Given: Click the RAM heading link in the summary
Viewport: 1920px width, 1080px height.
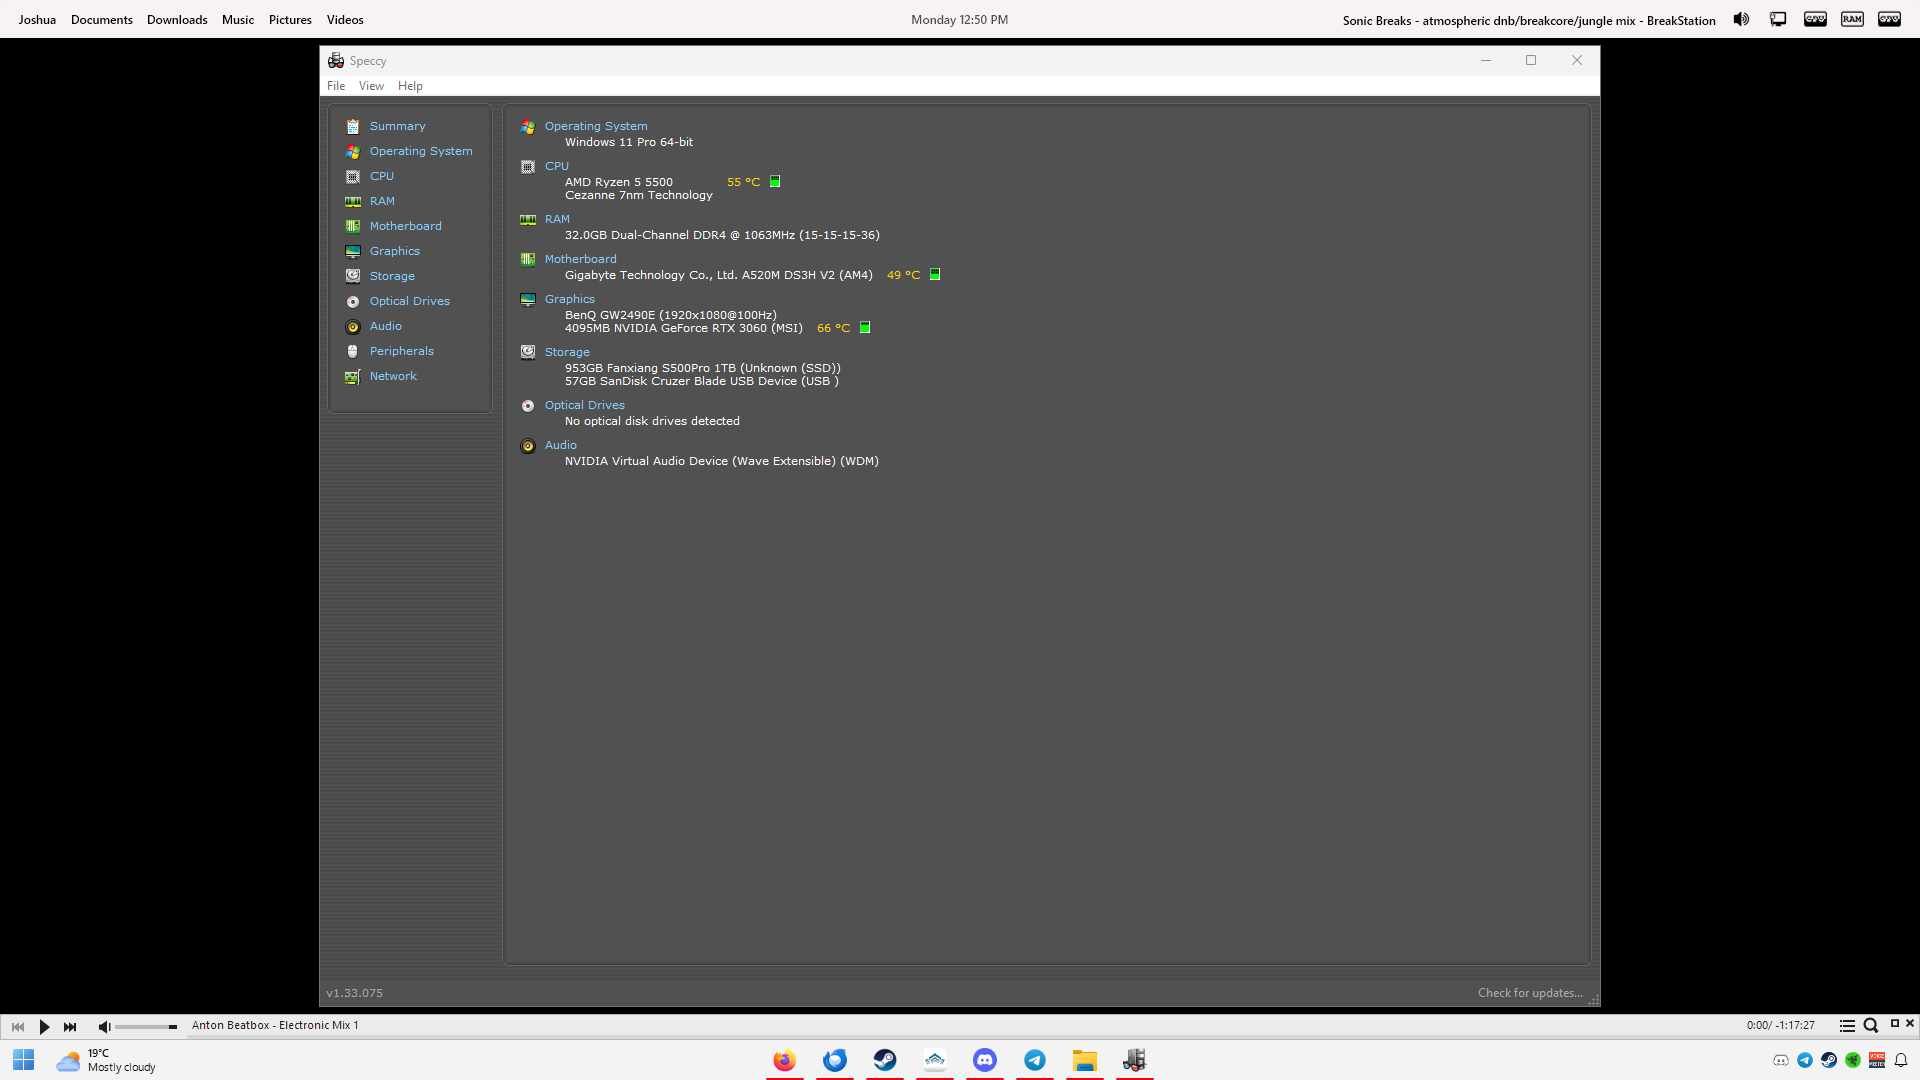Looking at the screenshot, I should tap(557, 219).
